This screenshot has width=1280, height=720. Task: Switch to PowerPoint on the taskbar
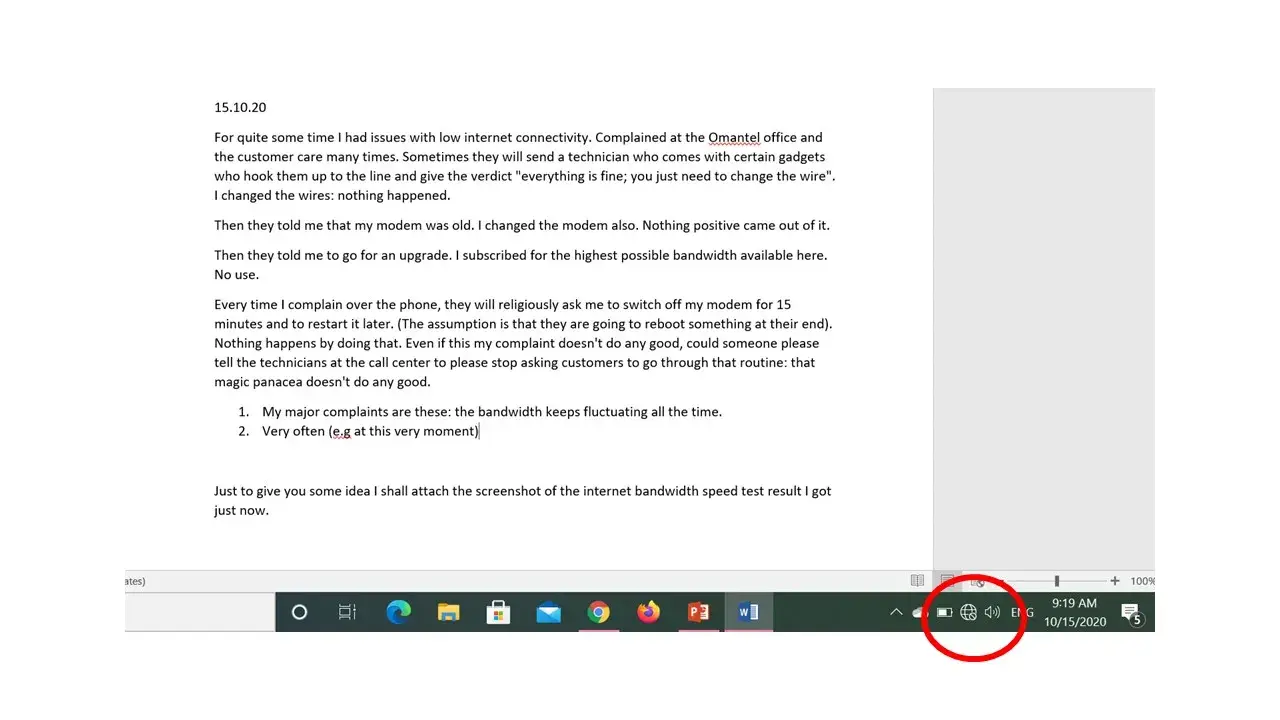(x=698, y=612)
